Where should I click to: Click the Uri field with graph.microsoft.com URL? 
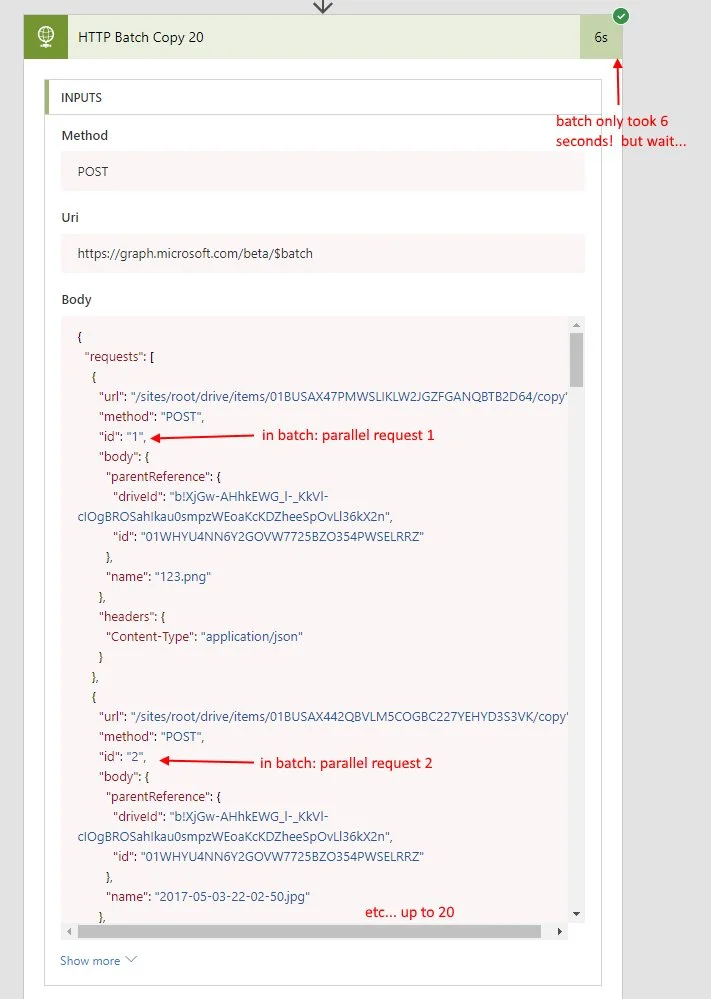[x=322, y=254]
